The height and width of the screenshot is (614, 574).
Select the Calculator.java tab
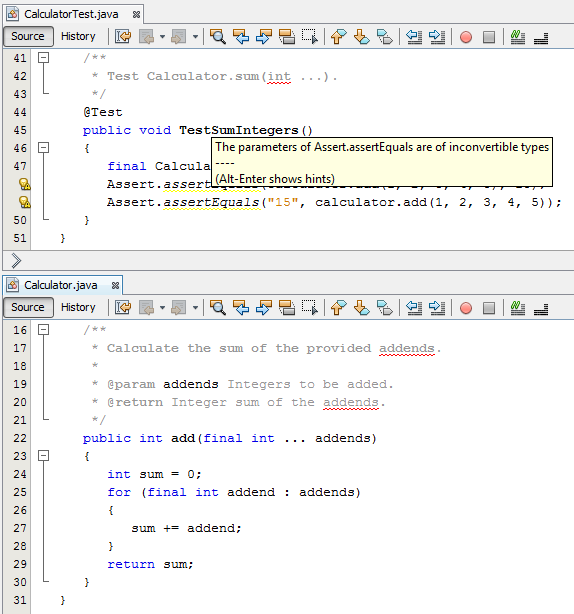pos(61,285)
